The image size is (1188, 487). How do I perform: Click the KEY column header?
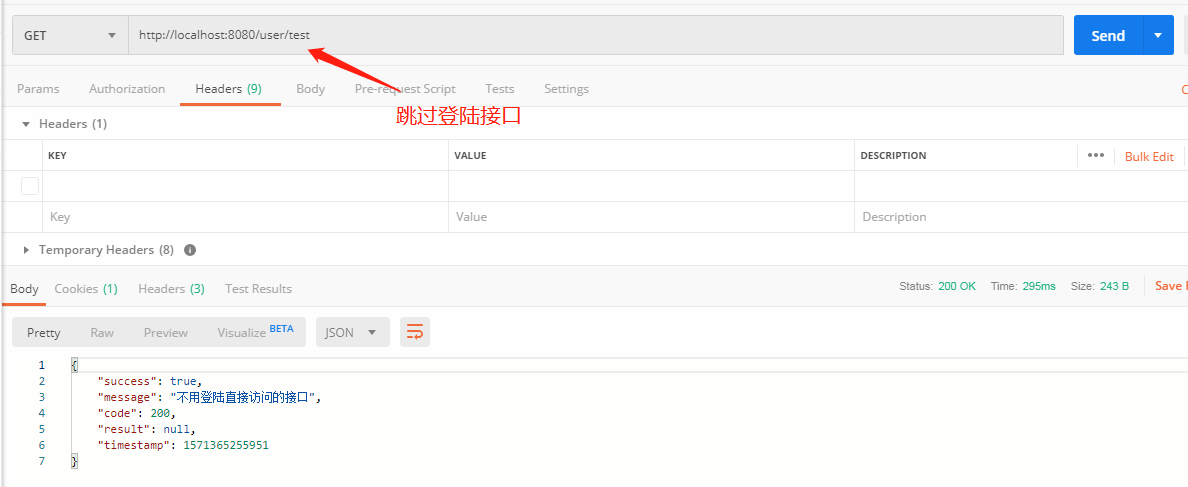click(57, 155)
